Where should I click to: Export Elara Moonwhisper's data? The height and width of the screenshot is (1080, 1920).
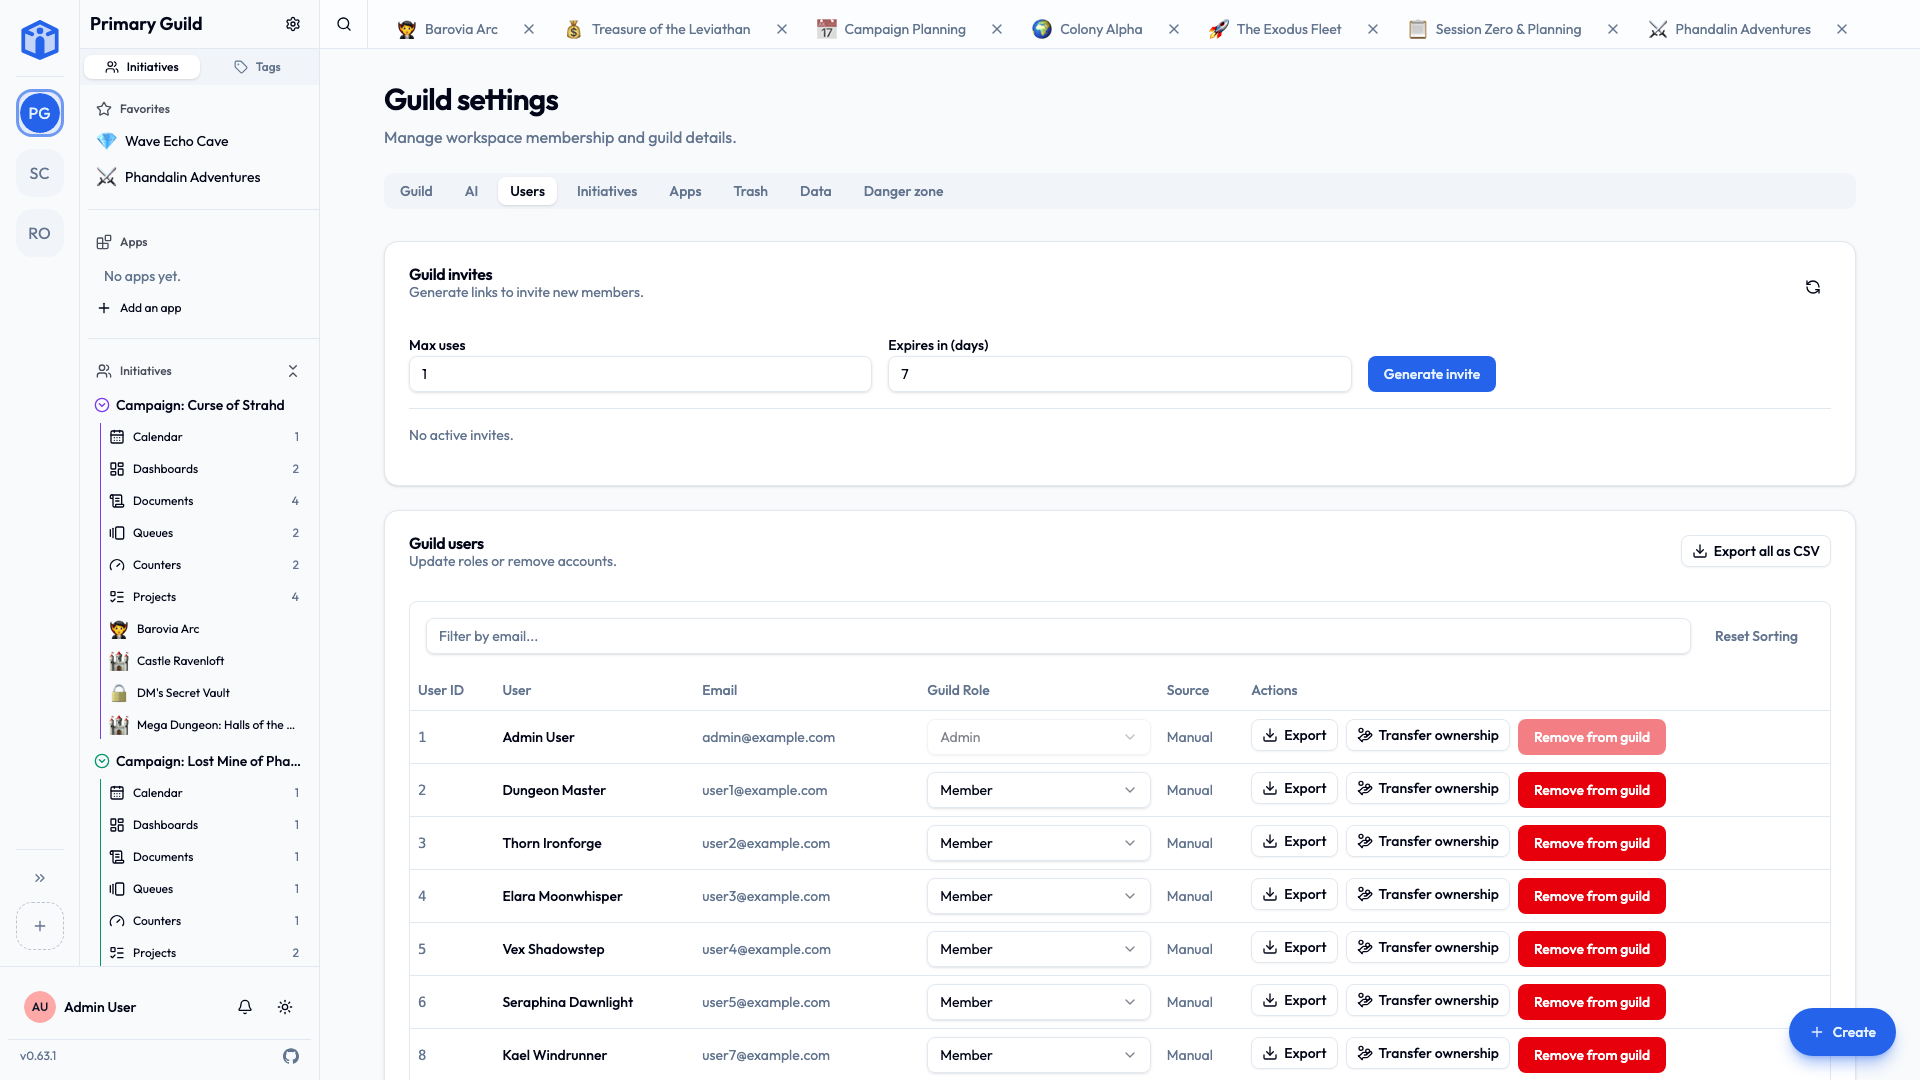pos(1294,894)
